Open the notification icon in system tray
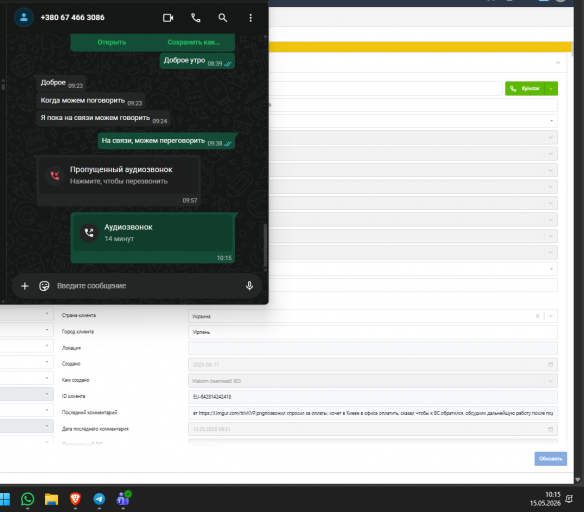 pyautogui.click(x=569, y=499)
